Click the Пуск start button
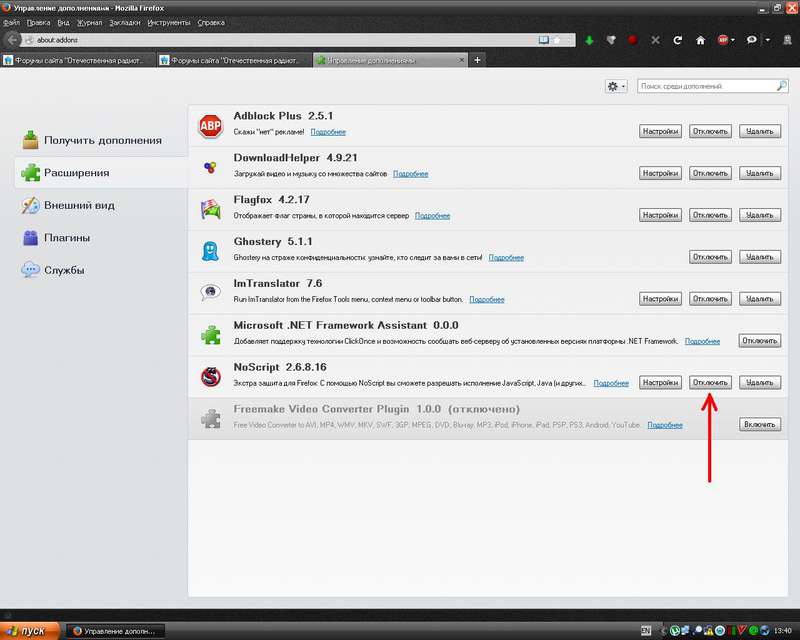 (x=30, y=631)
